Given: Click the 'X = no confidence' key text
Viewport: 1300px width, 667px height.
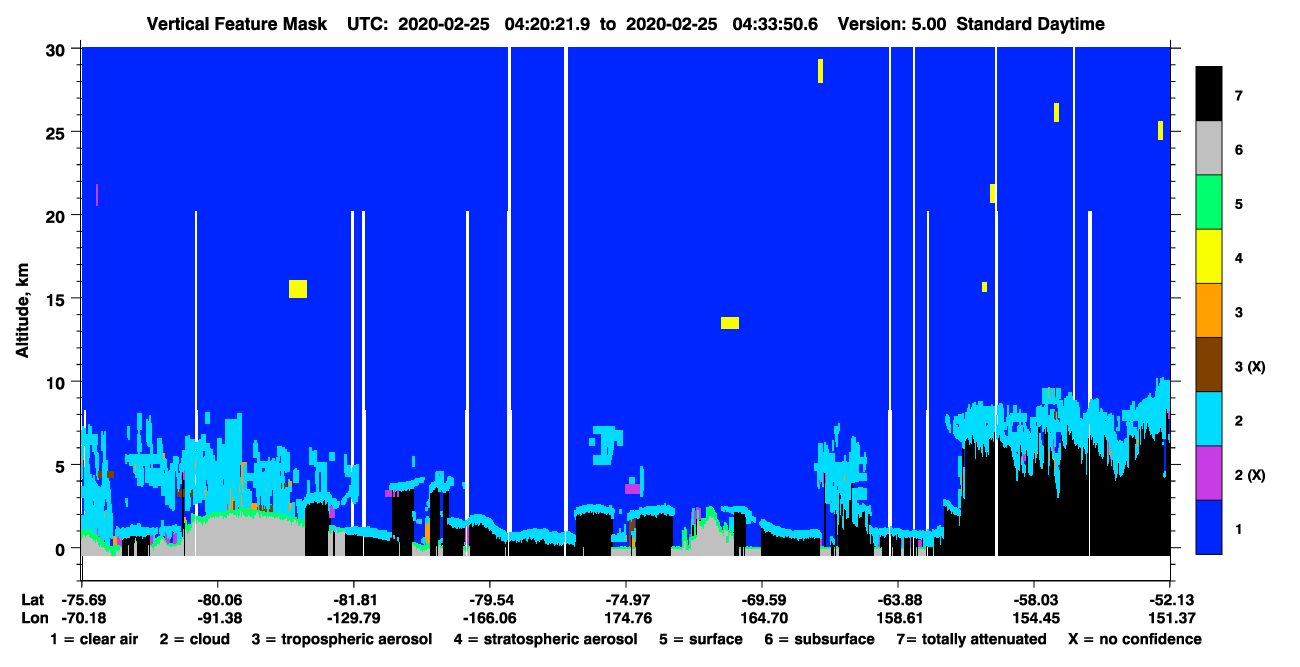Looking at the screenshot, I should [x=1134, y=639].
